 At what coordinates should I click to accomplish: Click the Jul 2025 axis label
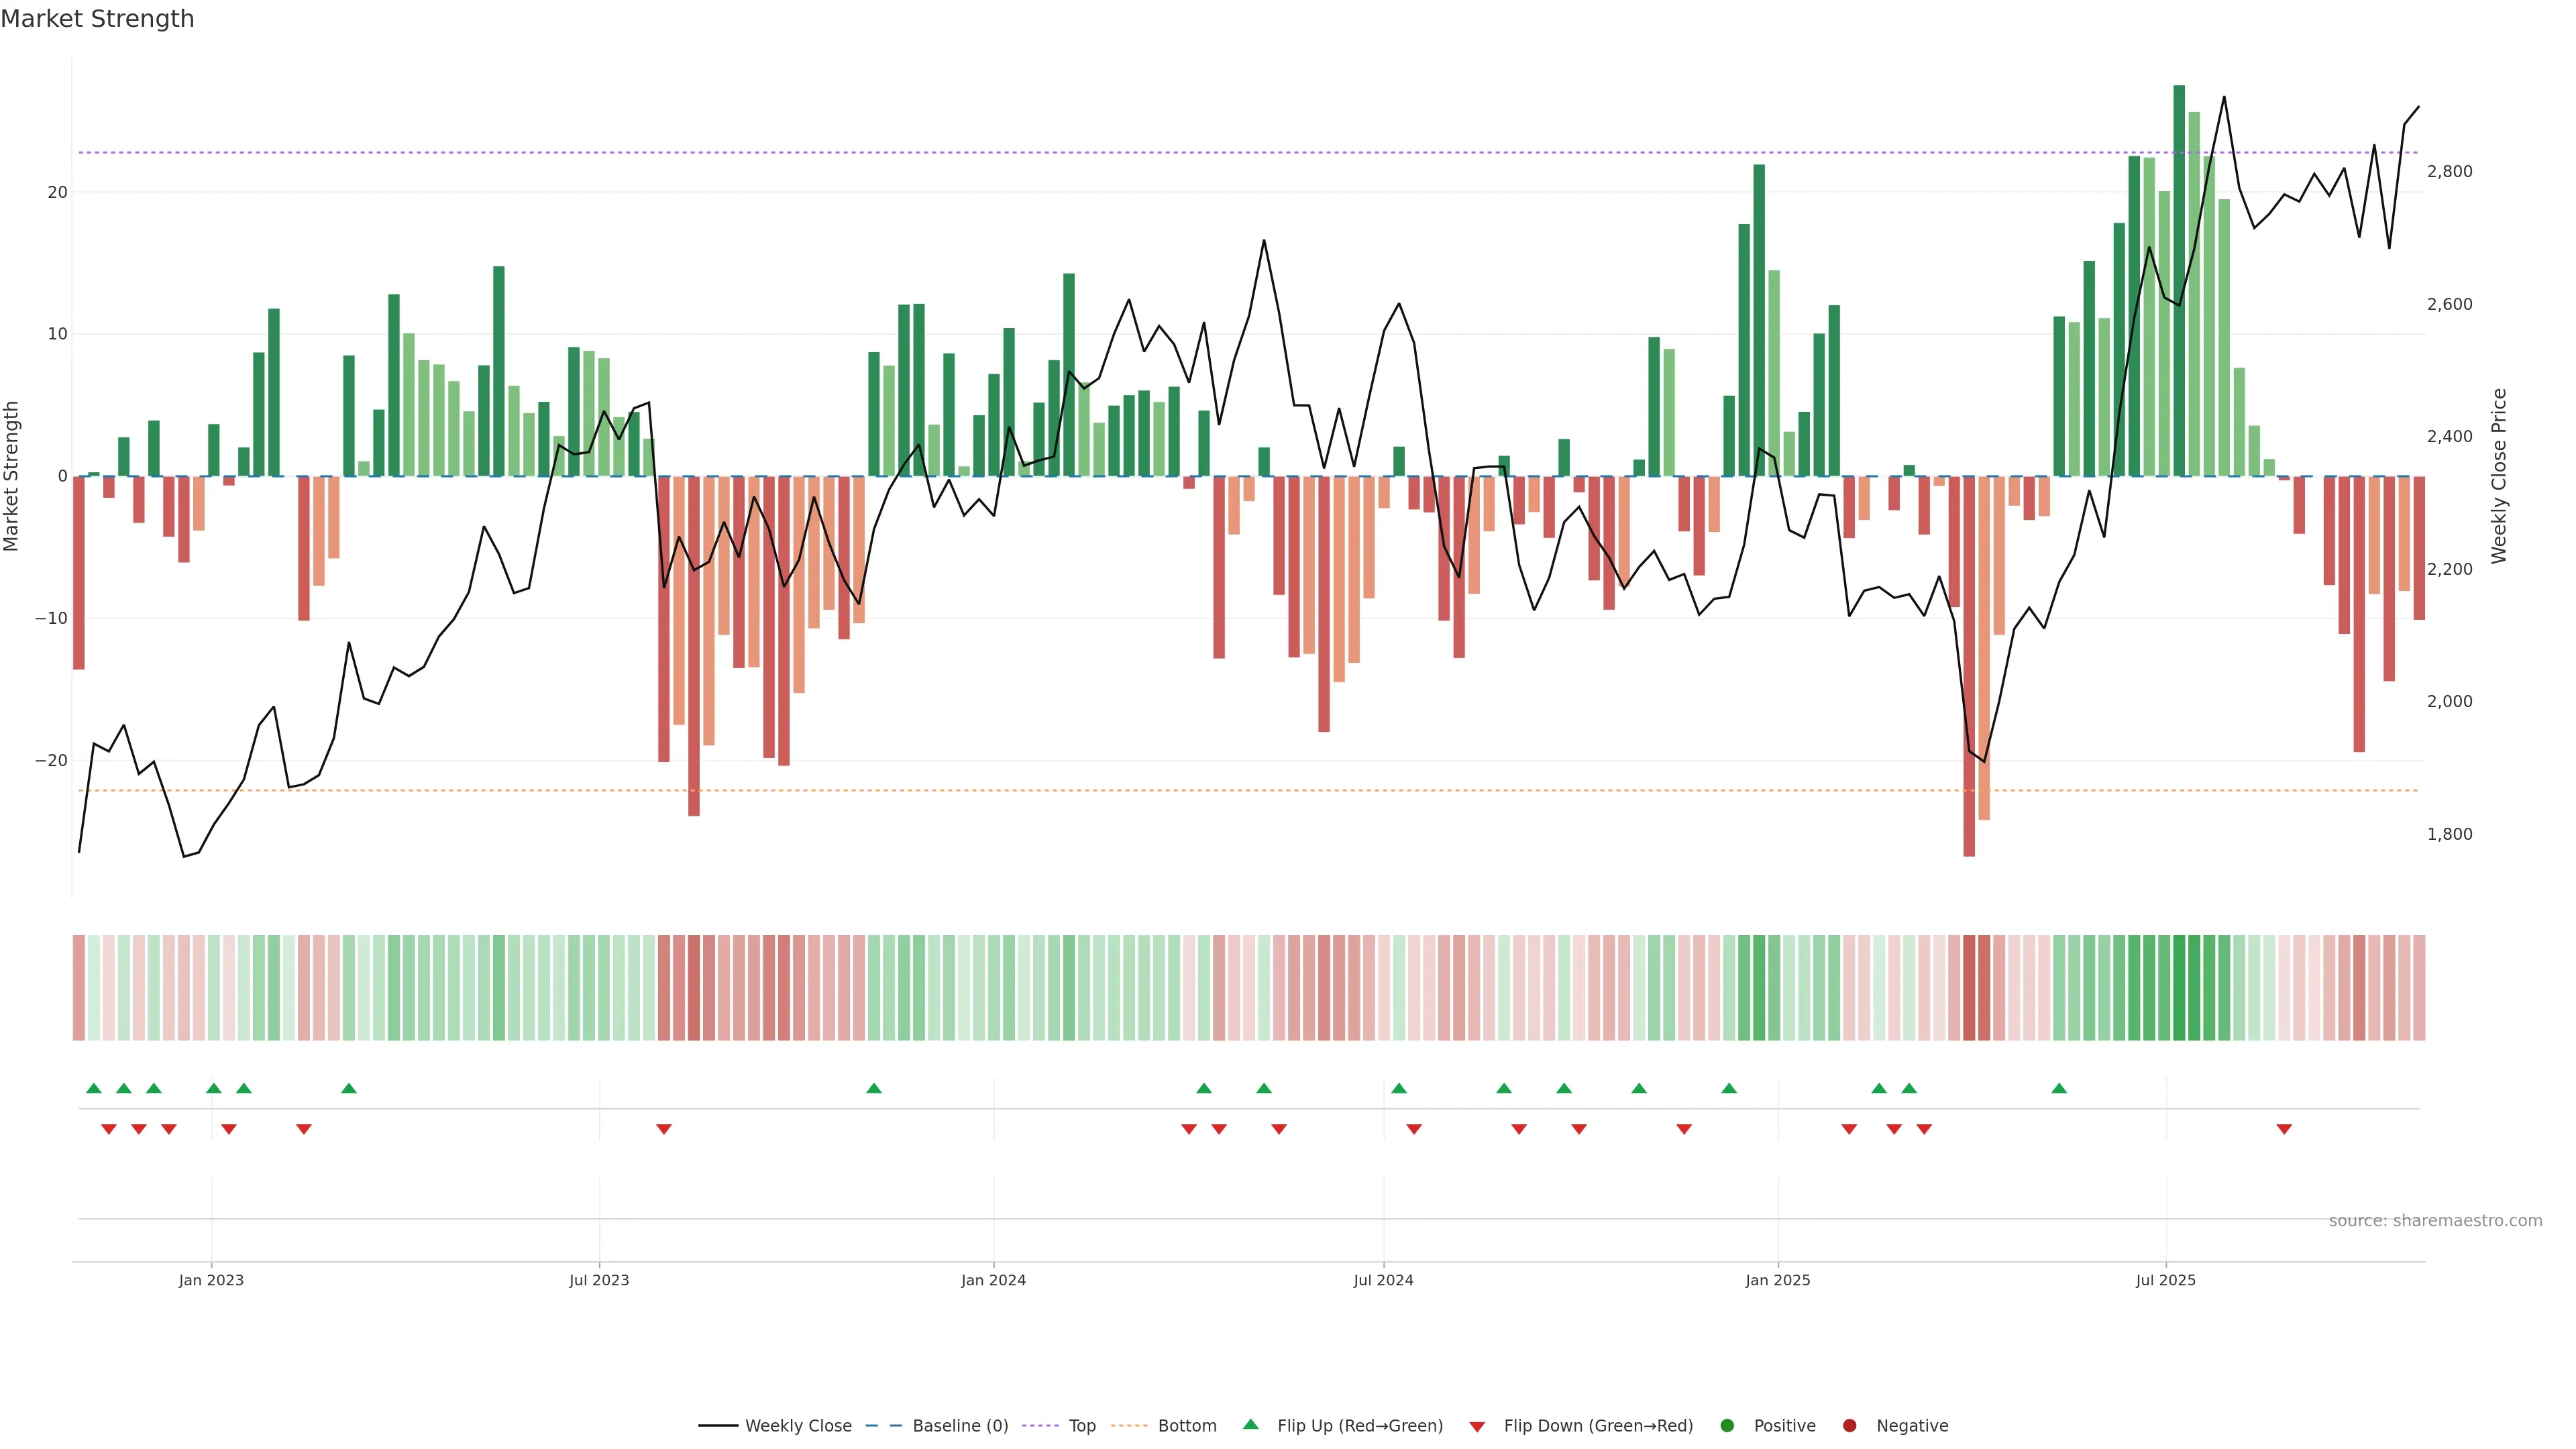click(2165, 1280)
